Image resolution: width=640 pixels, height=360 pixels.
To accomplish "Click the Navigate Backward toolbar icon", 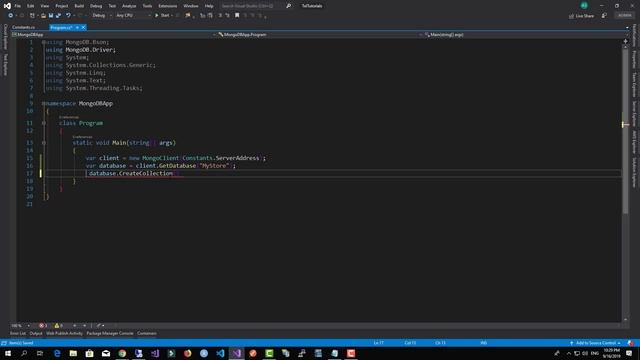I will pyautogui.click(x=11, y=16).
